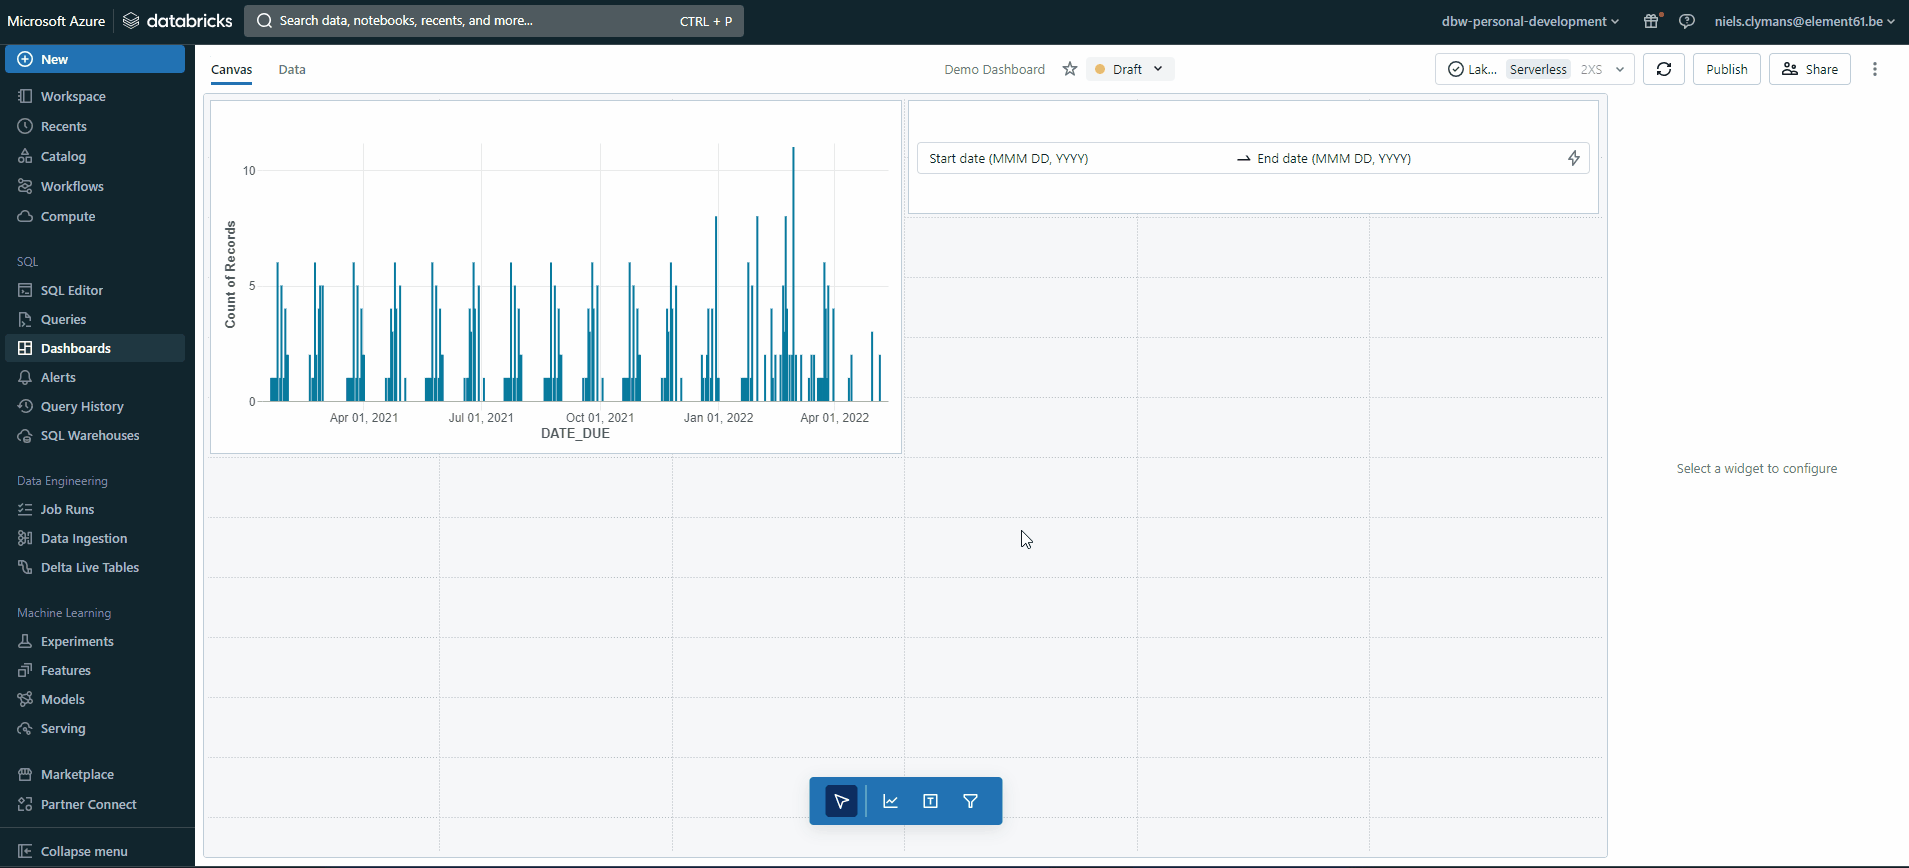Image resolution: width=1909 pixels, height=868 pixels.
Task: Star the Demo Dashboard as favorite
Action: [x=1070, y=69]
